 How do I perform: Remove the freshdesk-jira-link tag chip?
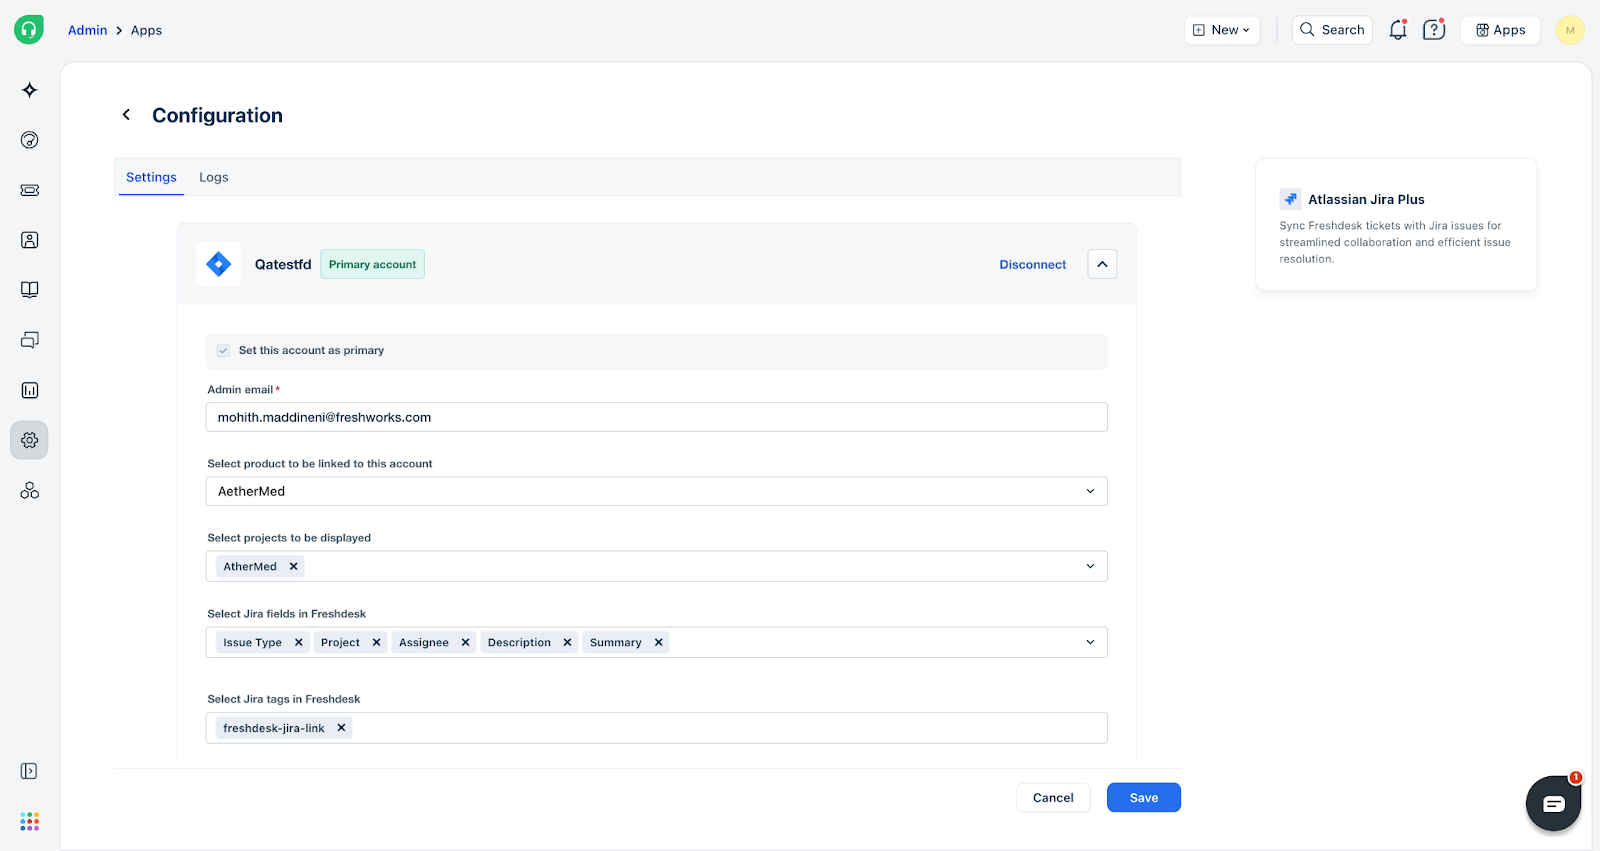[x=341, y=728]
